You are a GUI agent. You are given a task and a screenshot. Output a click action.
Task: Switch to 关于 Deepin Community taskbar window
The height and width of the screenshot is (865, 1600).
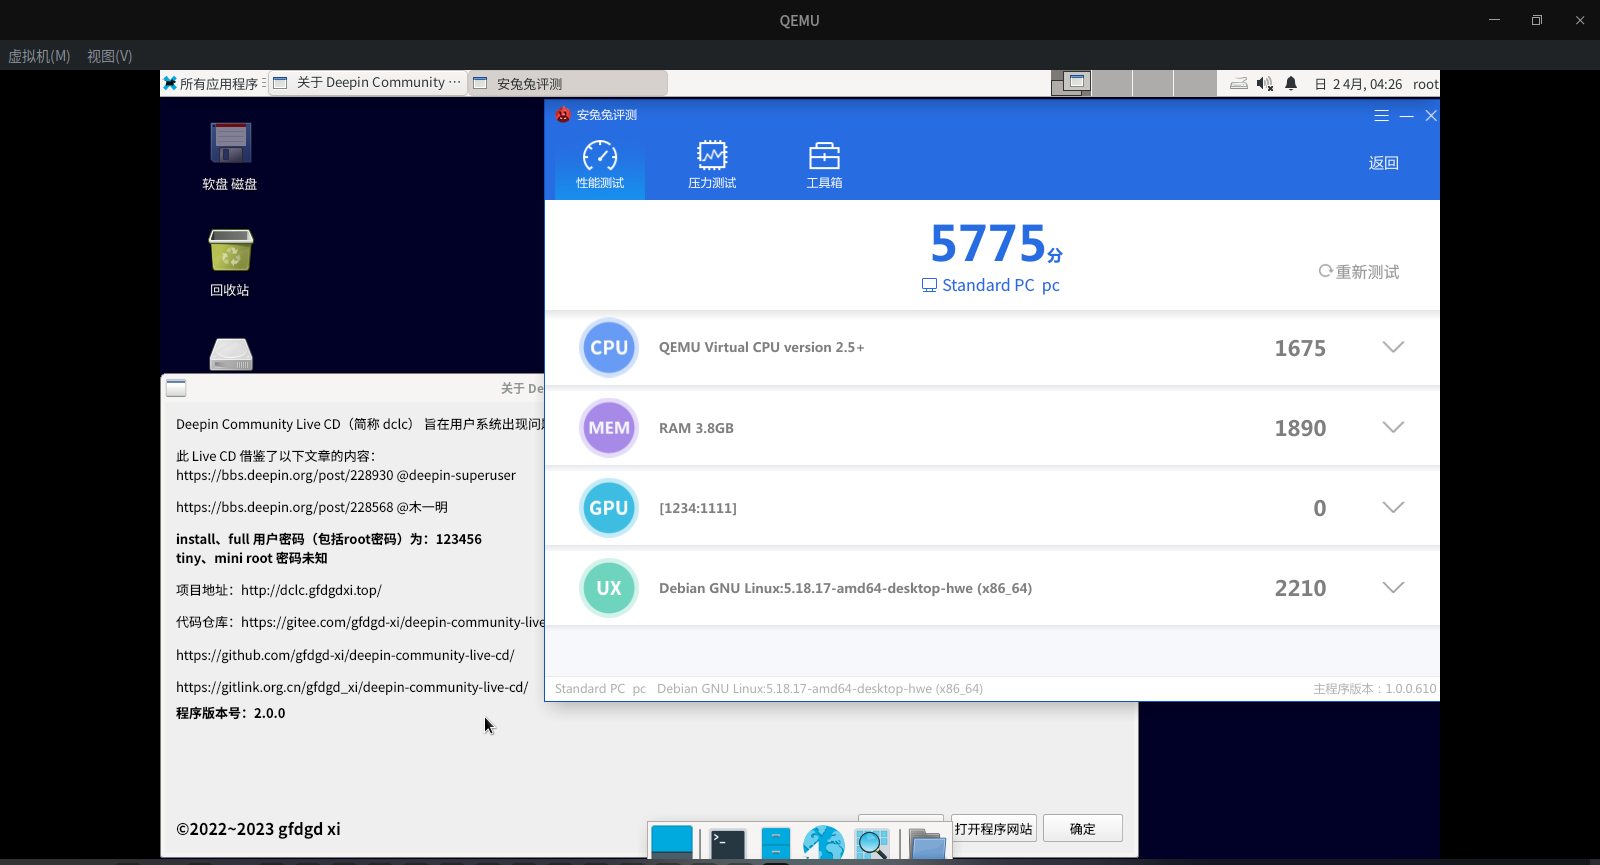point(367,83)
